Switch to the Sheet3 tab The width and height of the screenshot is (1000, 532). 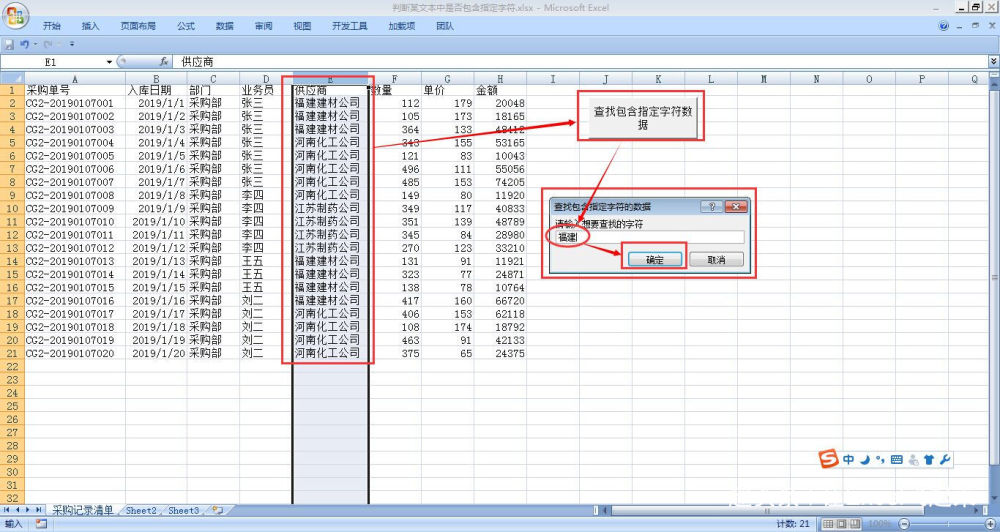point(184,510)
